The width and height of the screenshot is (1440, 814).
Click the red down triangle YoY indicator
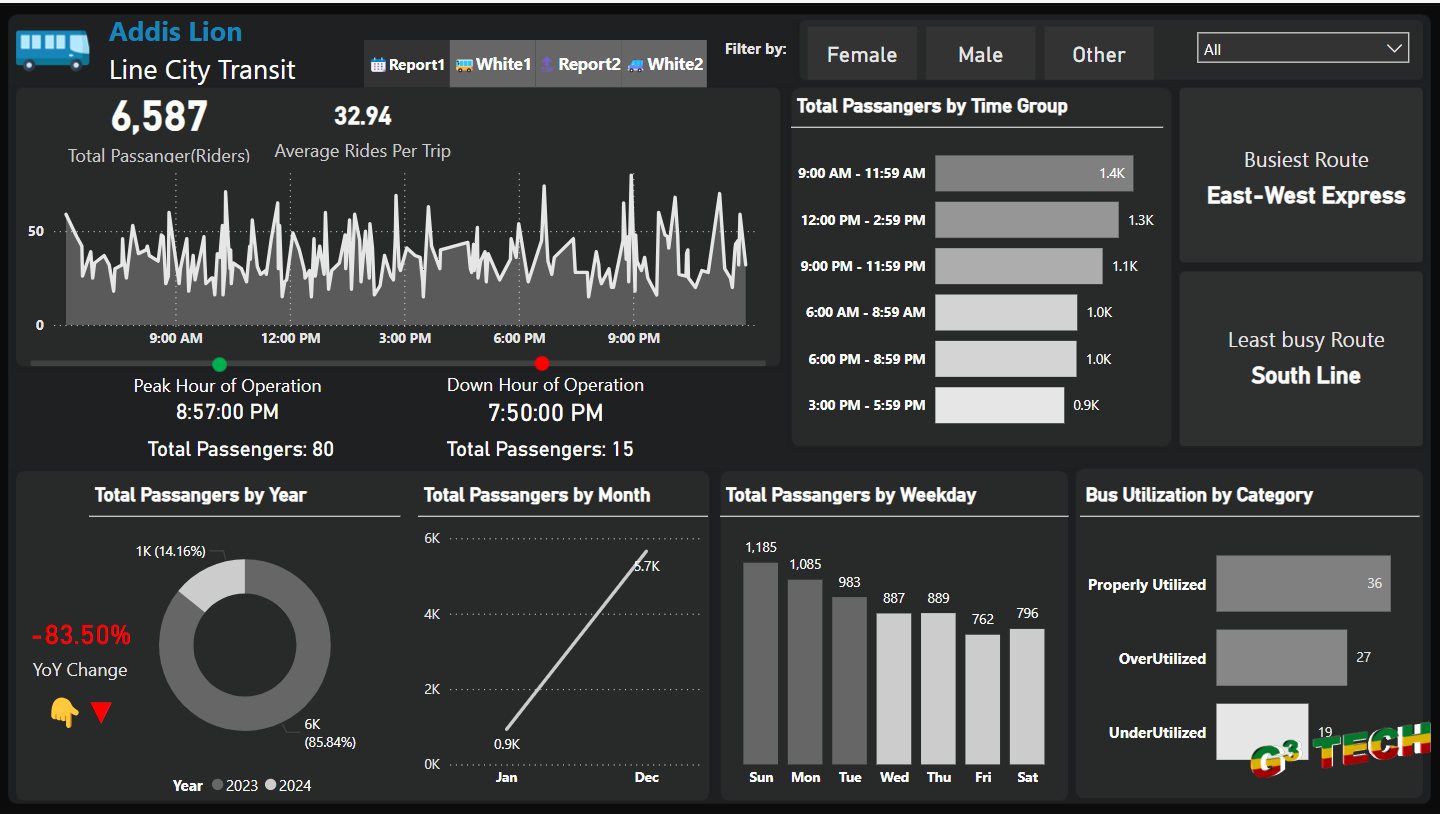click(x=101, y=713)
